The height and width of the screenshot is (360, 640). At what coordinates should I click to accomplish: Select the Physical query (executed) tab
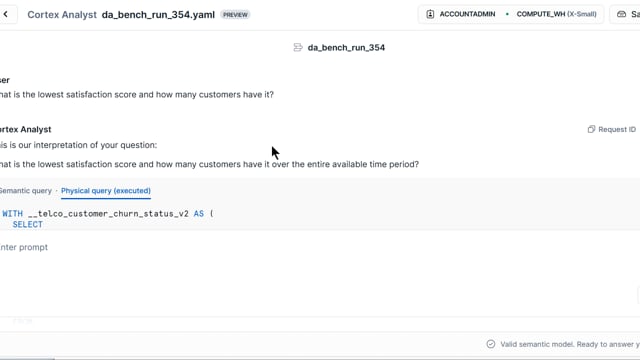click(106, 191)
